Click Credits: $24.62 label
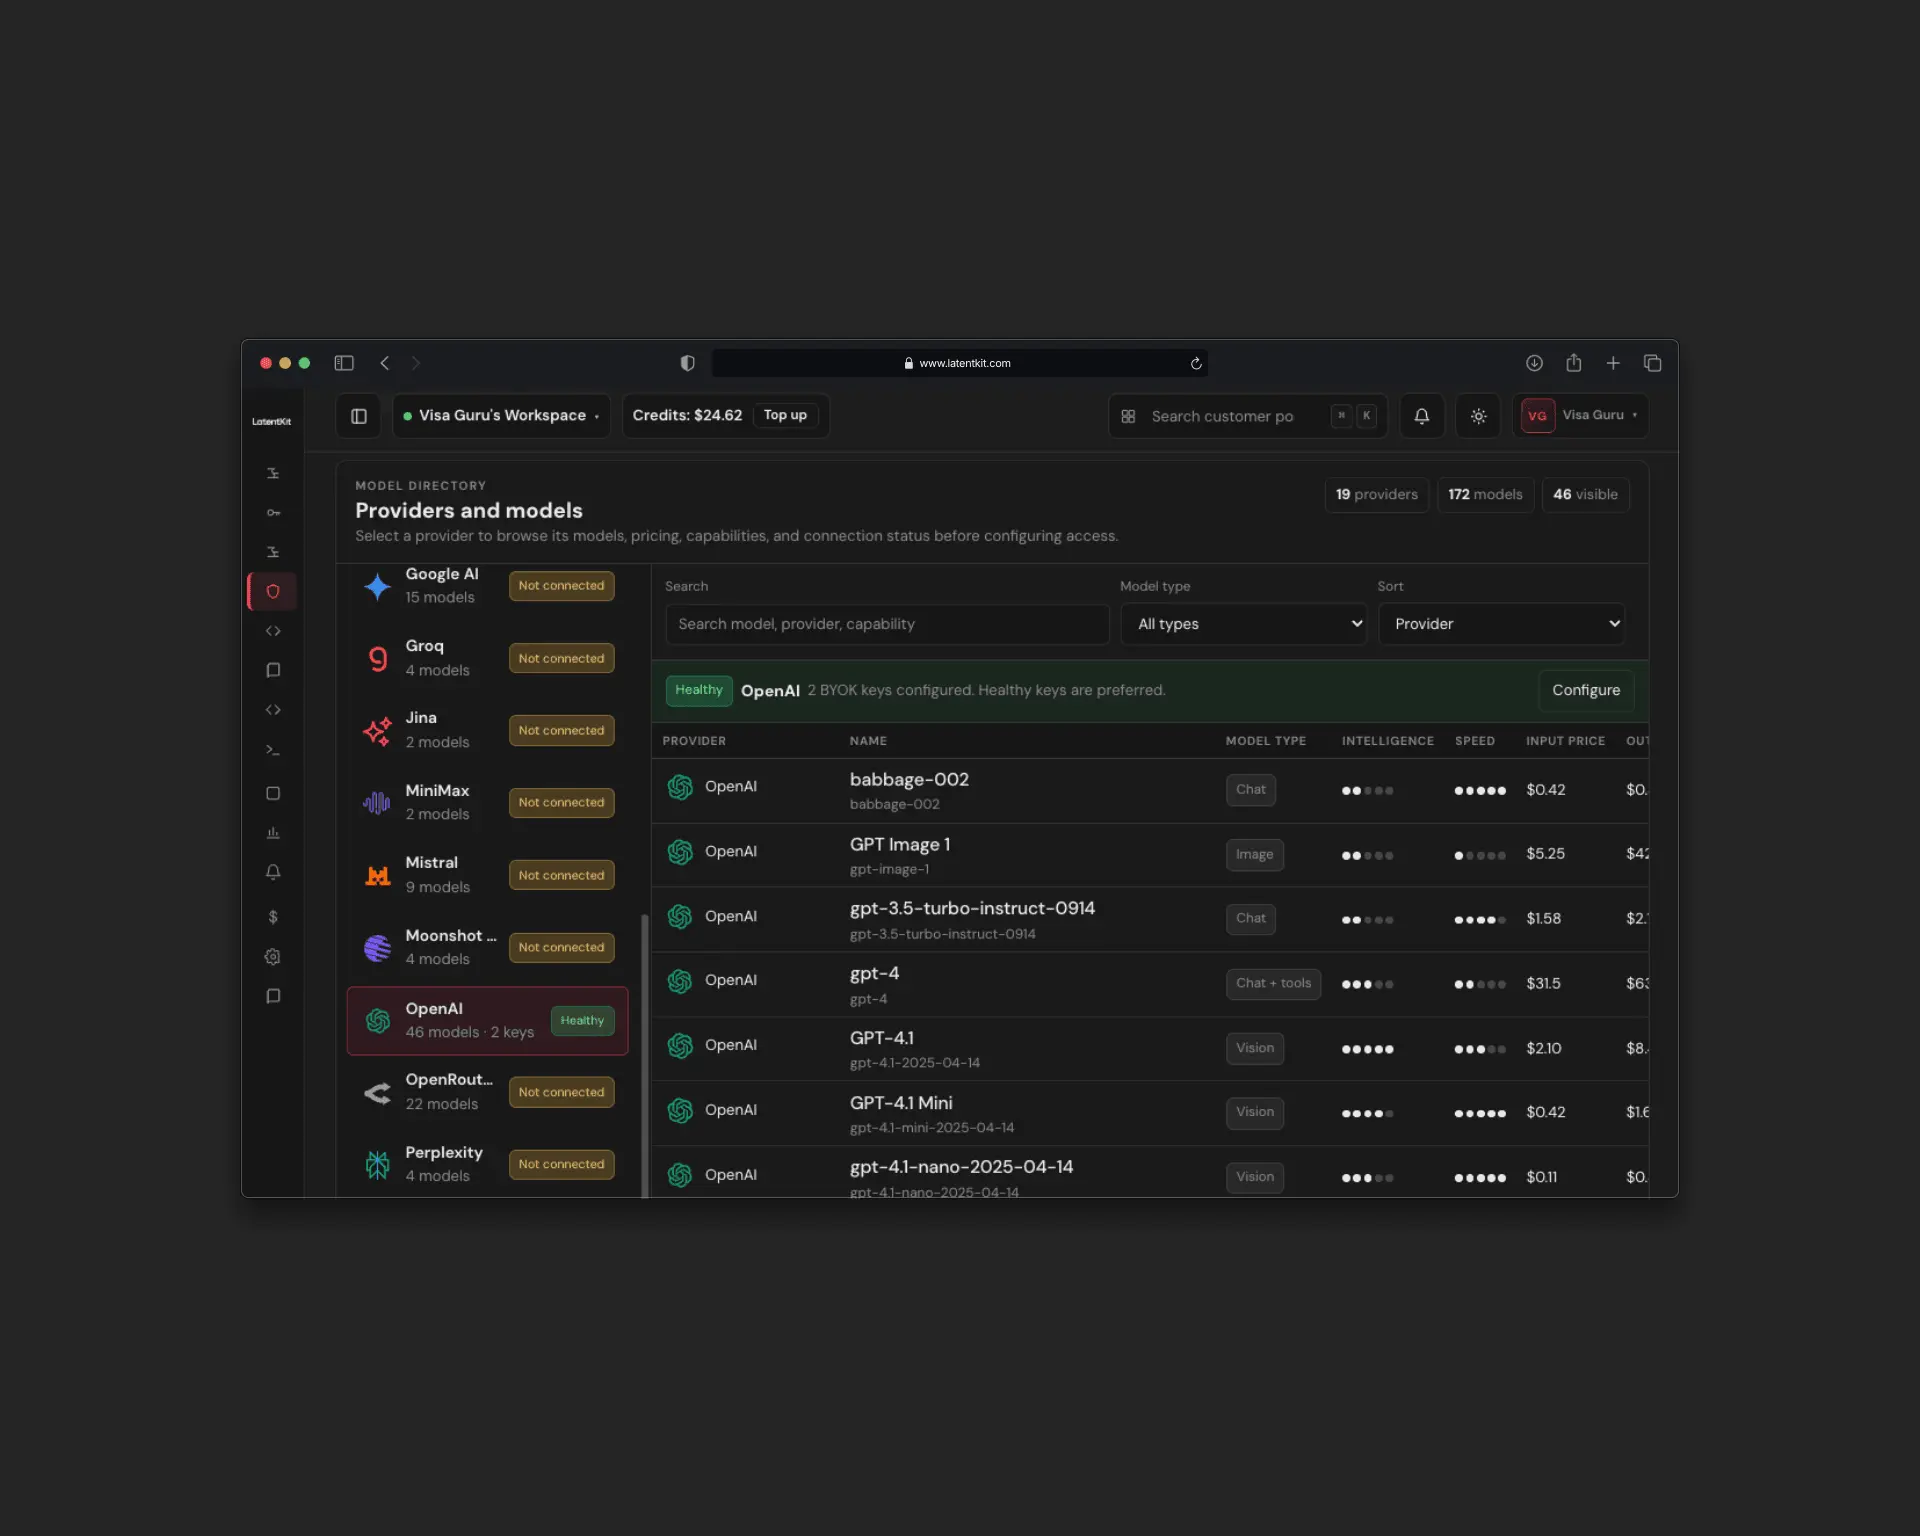The image size is (1920, 1536). [687, 416]
